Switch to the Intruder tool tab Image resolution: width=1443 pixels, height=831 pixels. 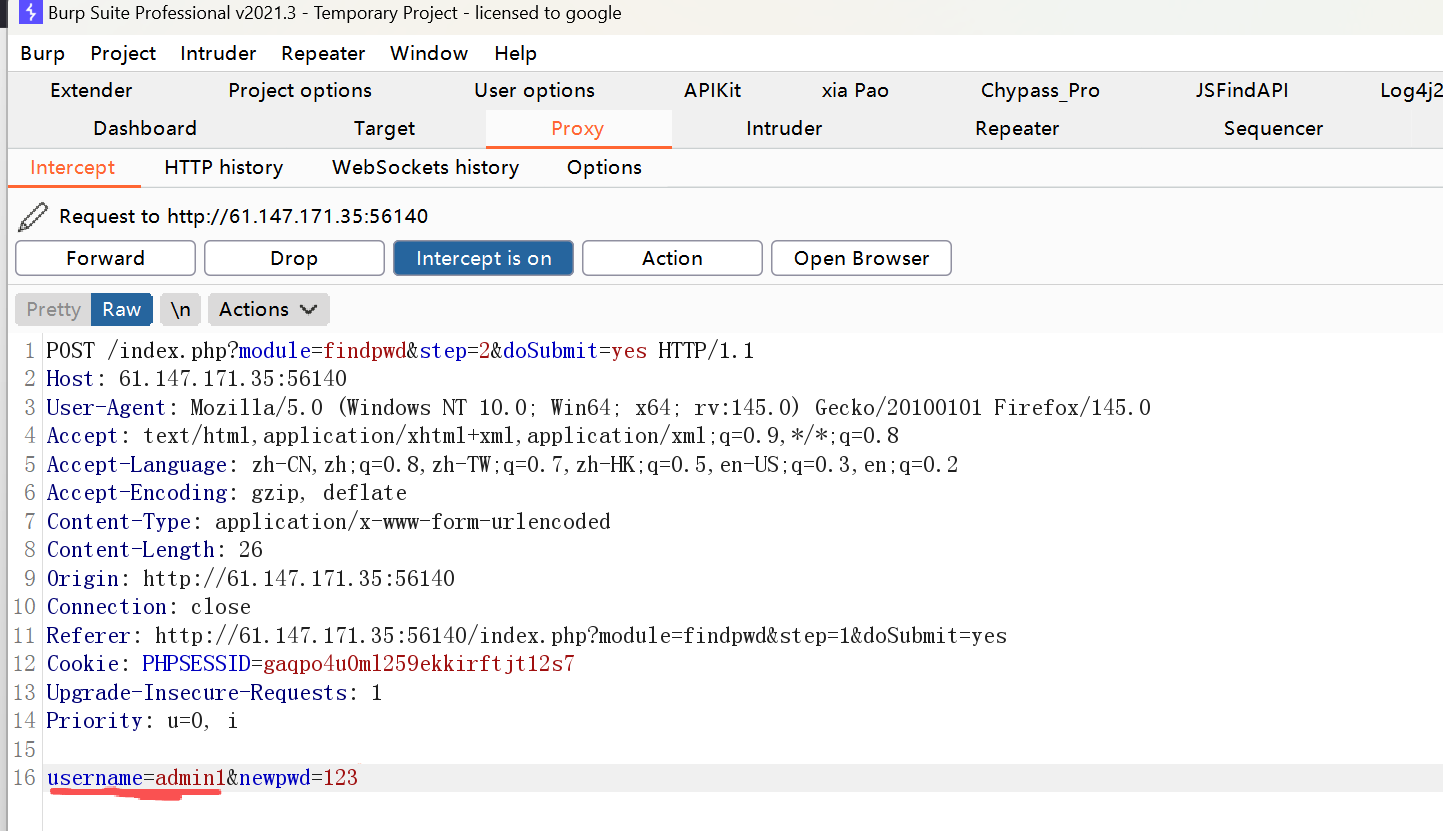pos(784,129)
